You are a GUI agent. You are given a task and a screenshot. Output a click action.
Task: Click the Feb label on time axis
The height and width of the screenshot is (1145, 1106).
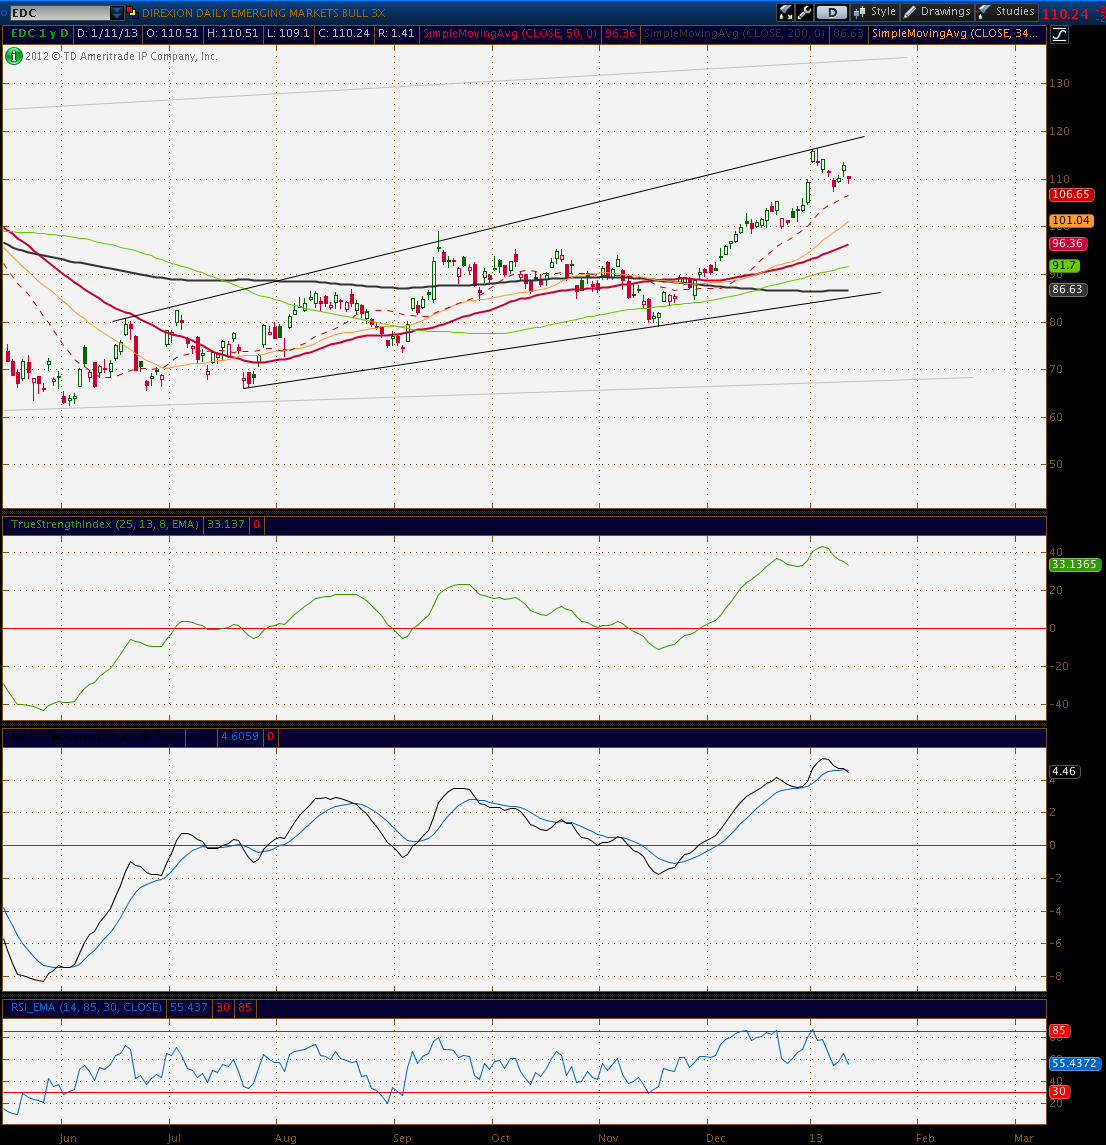(x=925, y=1138)
